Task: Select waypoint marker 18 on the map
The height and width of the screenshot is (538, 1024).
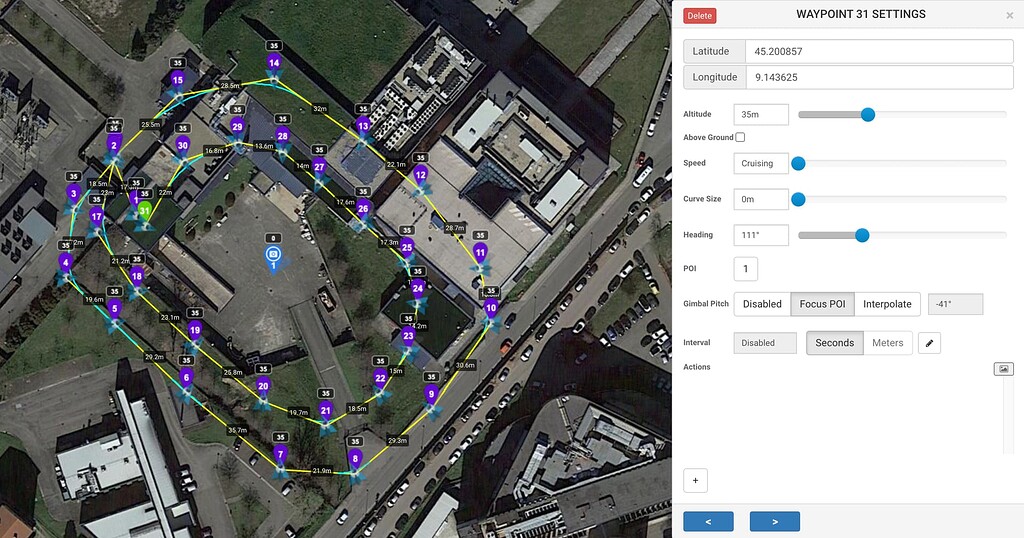Action: [x=136, y=277]
